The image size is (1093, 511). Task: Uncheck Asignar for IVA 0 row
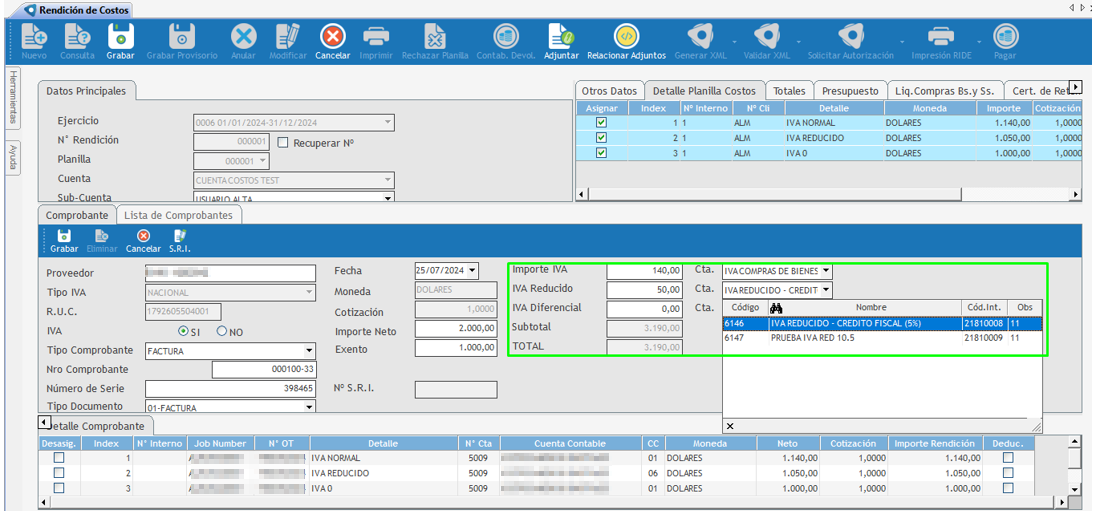coord(602,153)
